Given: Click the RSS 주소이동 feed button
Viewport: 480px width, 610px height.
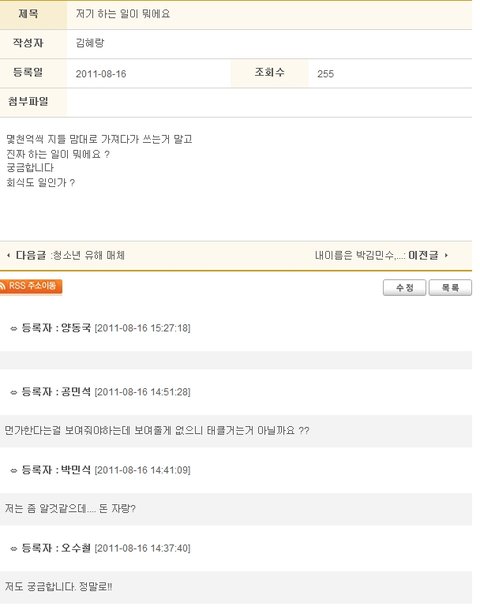Looking at the screenshot, I should pyautogui.click(x=31, y=286).
